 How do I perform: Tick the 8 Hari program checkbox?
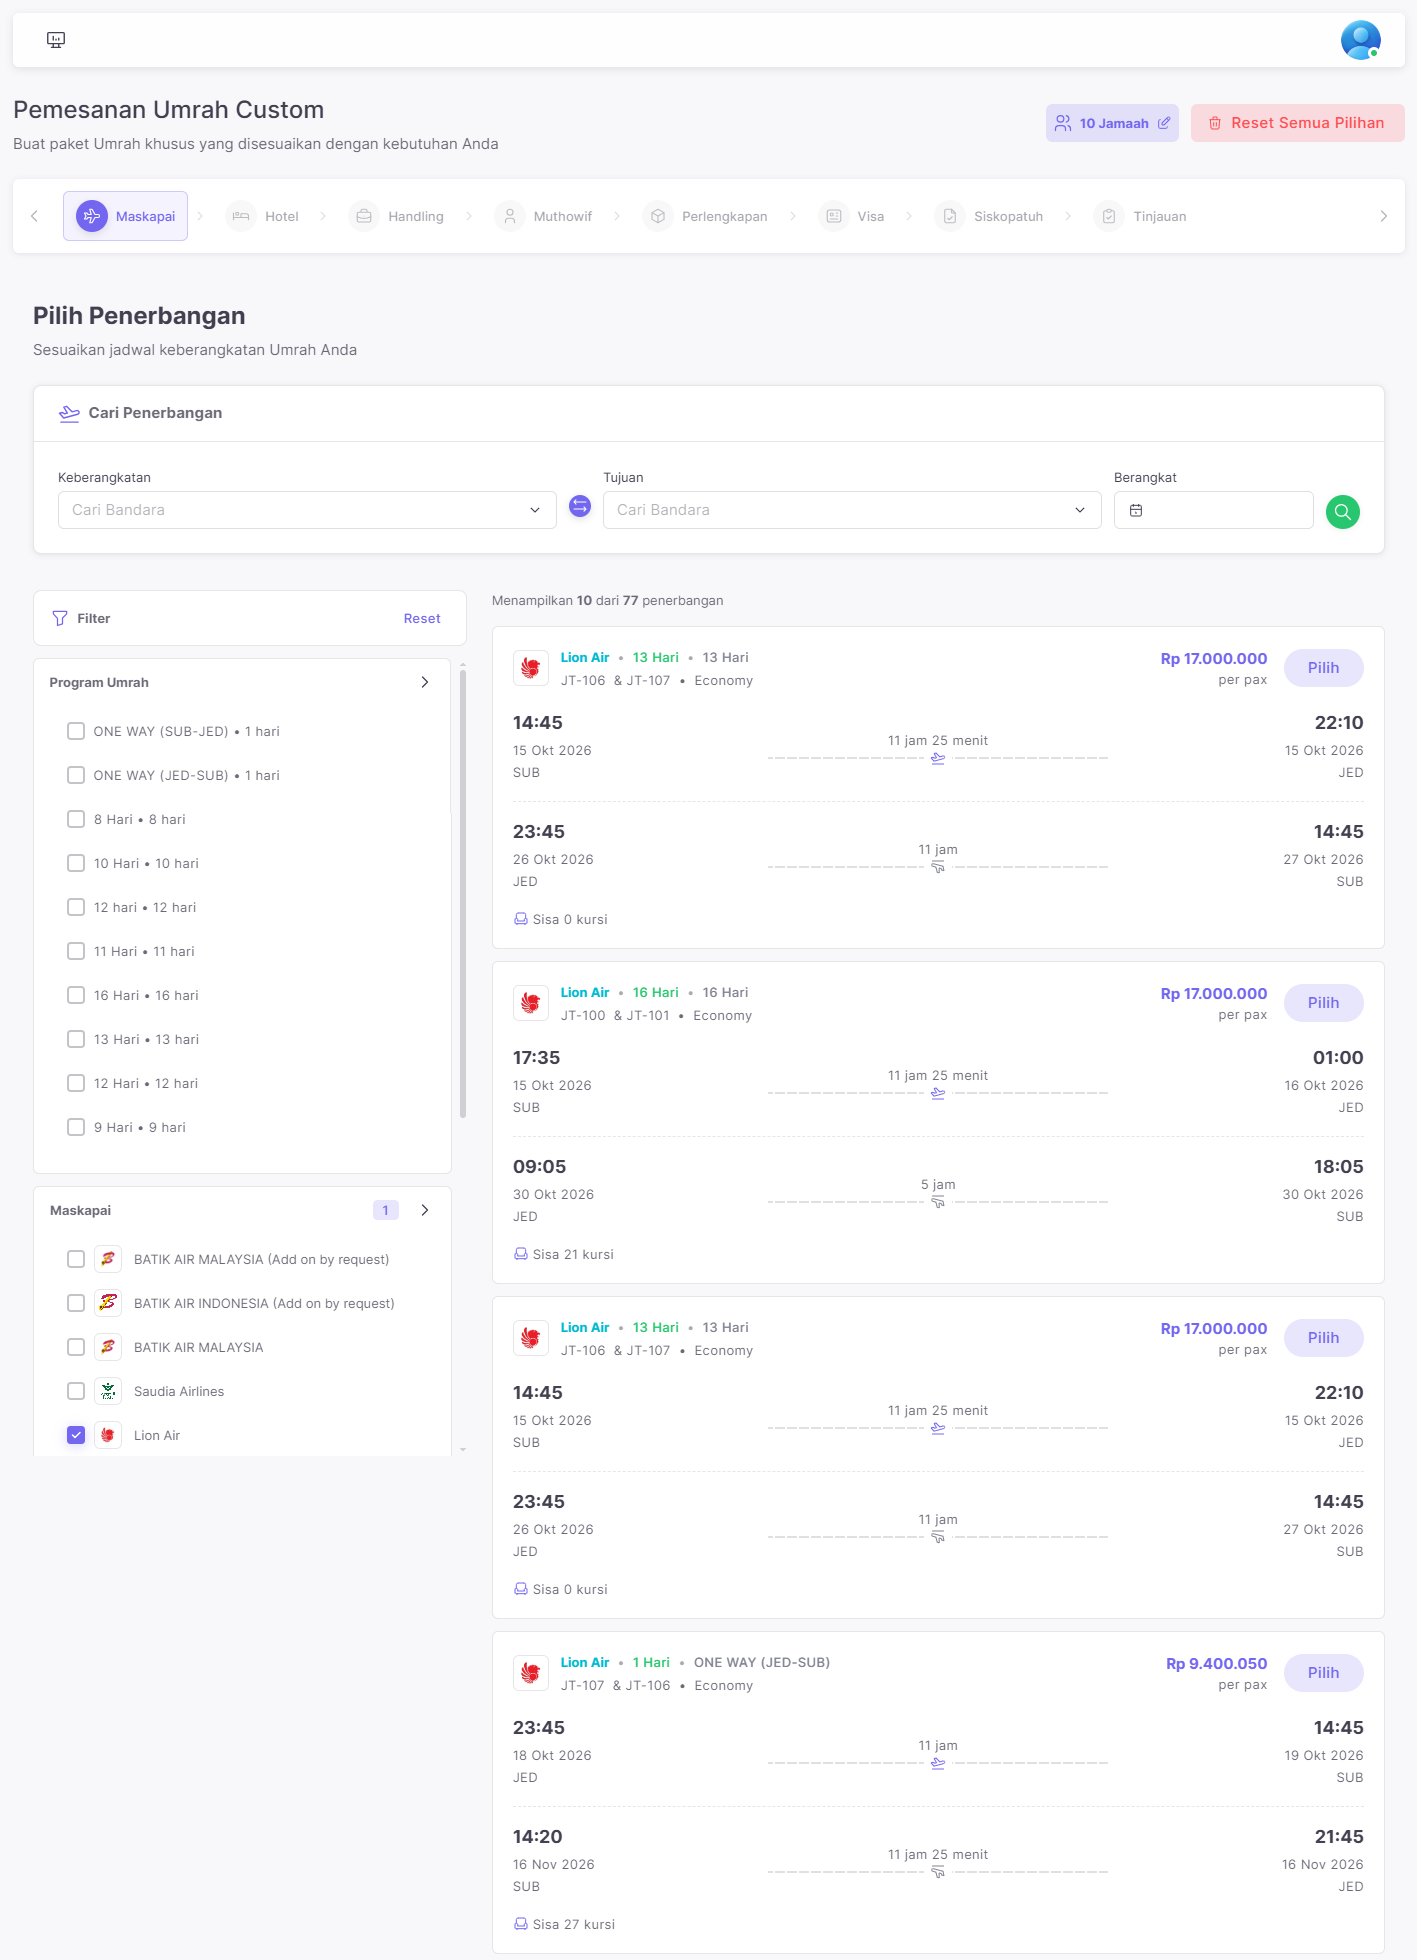[76, 819]
